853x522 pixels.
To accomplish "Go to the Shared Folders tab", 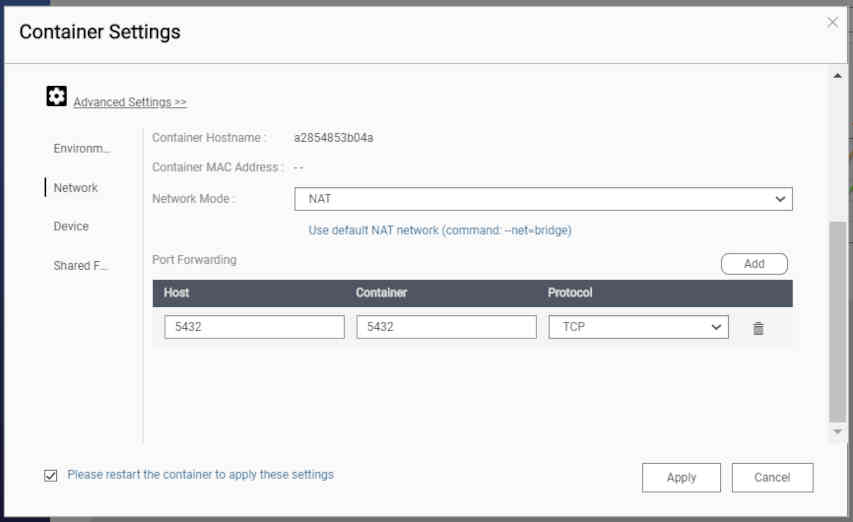I will (80, 266).
